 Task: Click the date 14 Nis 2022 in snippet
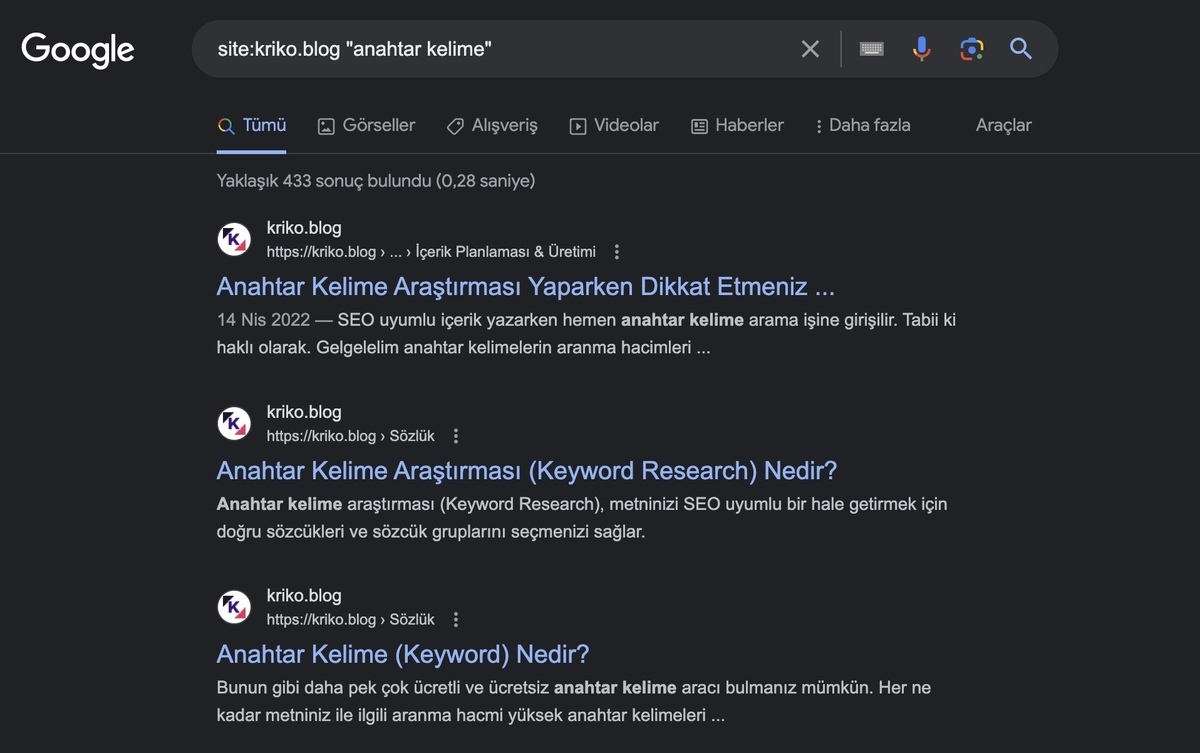pos(262,320)
